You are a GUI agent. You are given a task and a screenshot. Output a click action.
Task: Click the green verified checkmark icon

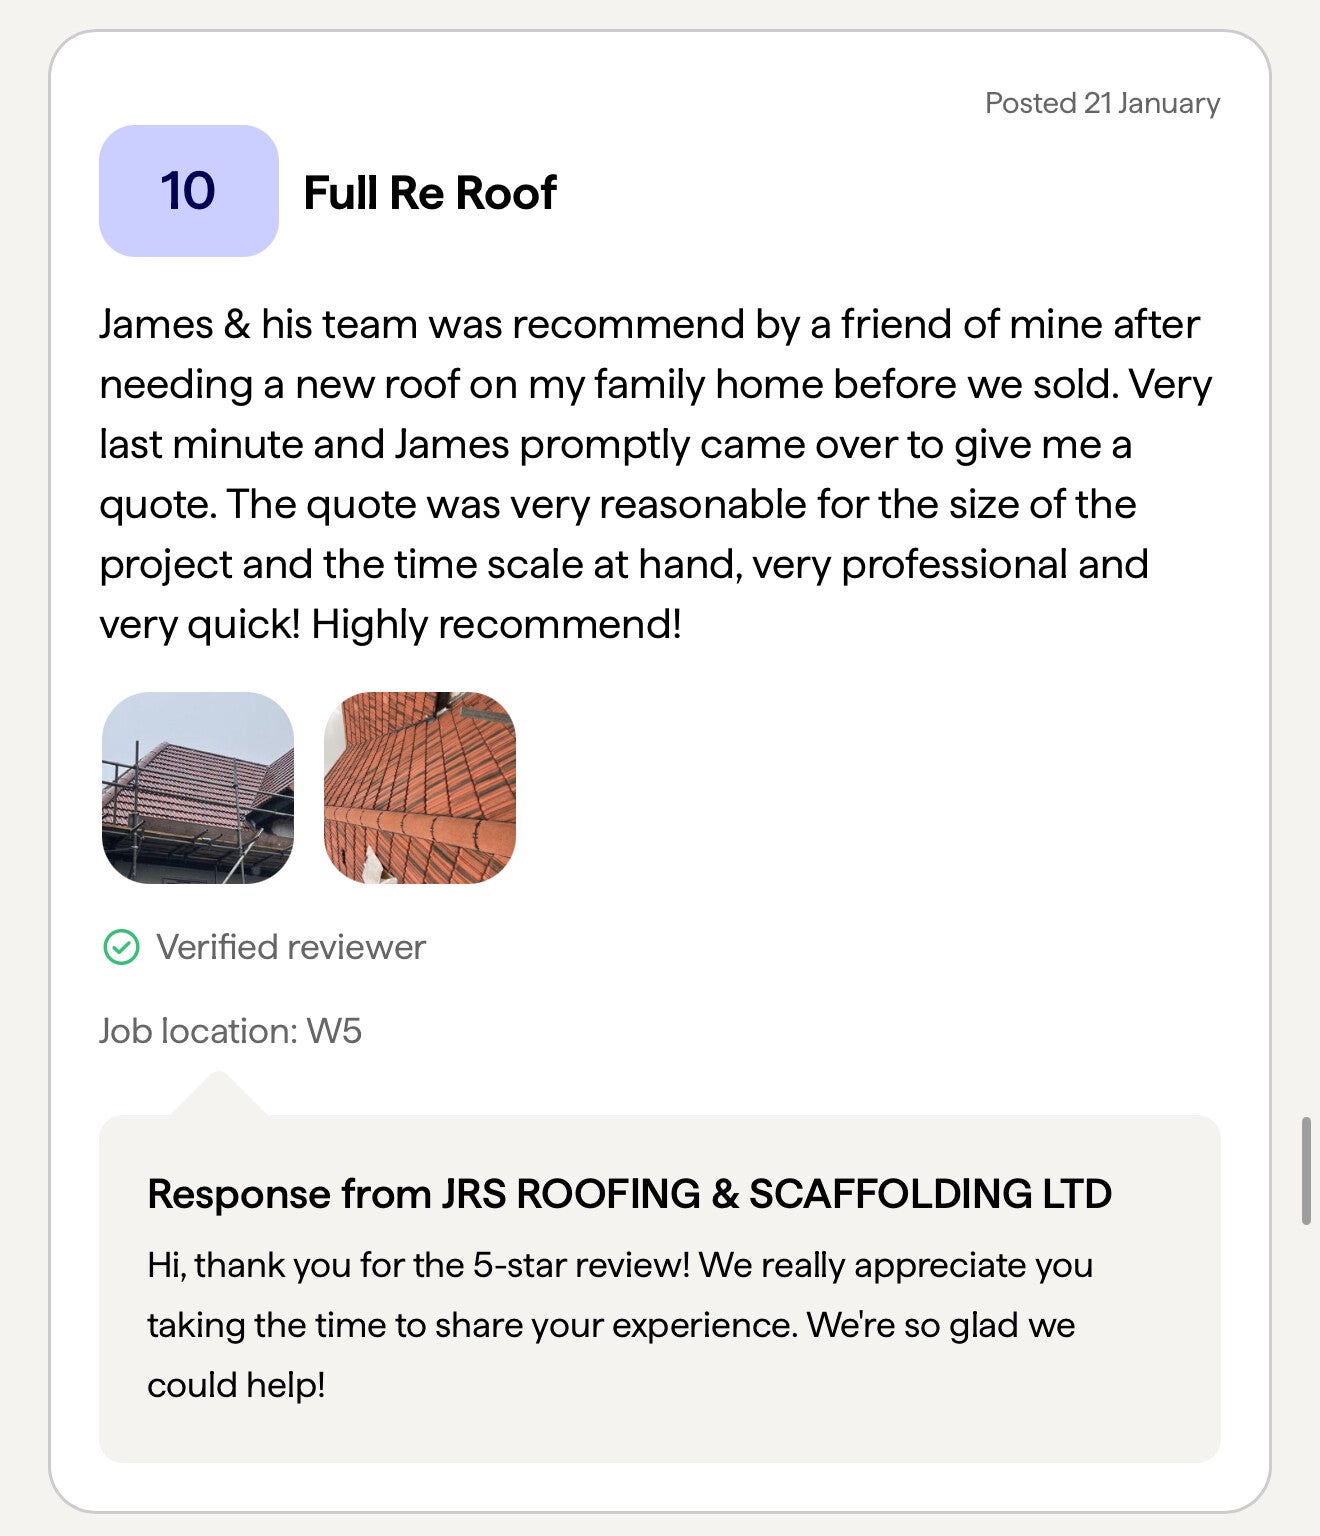pos(121,947)
